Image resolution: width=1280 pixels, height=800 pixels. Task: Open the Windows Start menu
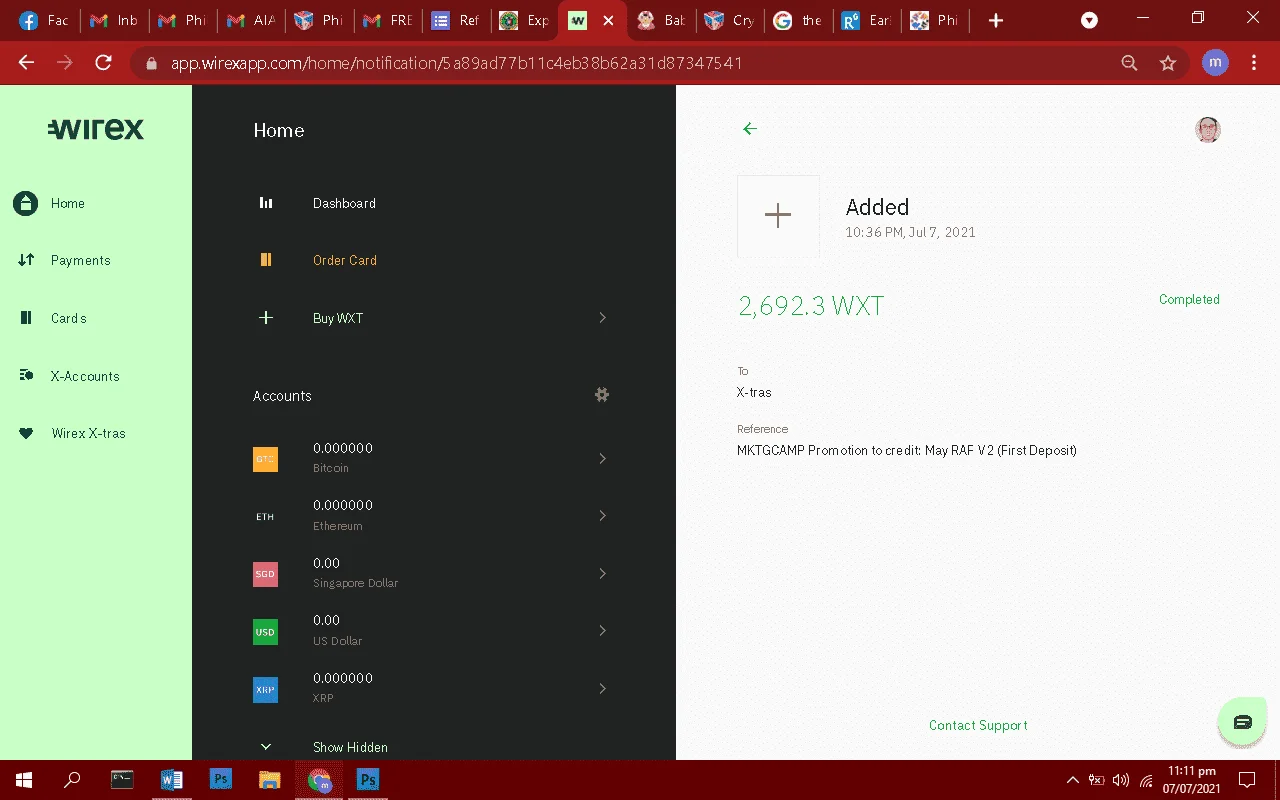[24, 780]
